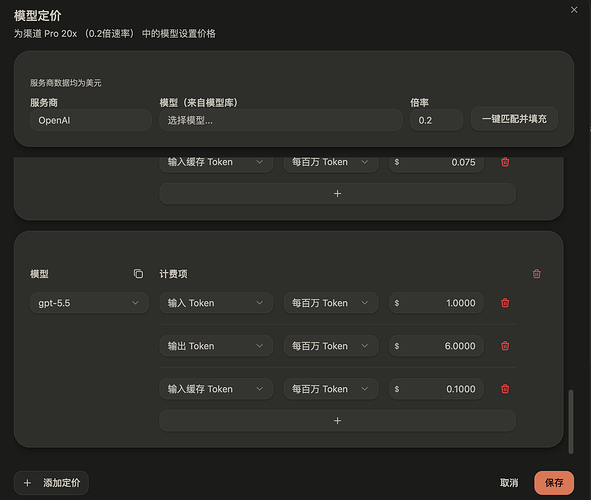
Task: Click the 倍率 input showing 0.2
Action: click(436, 120)
